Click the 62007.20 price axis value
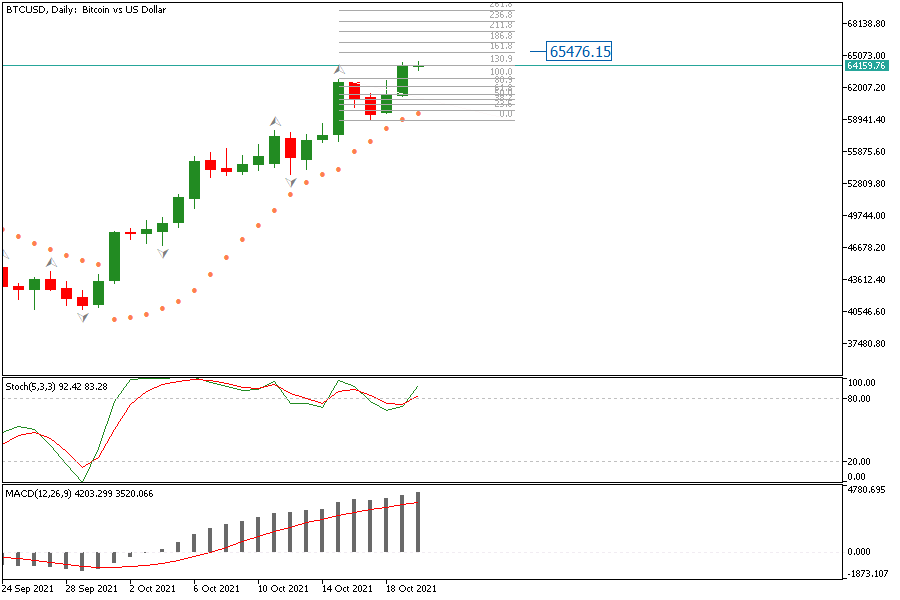 point(866,88)
